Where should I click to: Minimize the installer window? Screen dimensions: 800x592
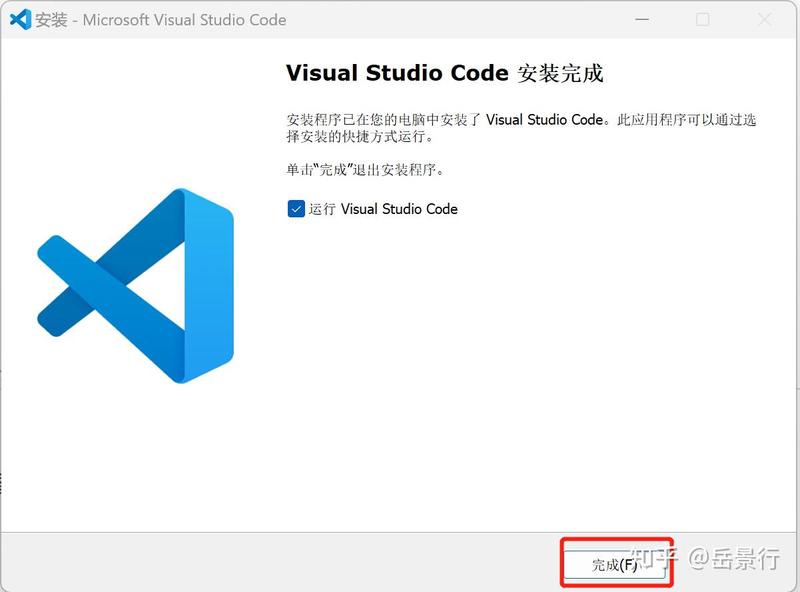(642, 19)
